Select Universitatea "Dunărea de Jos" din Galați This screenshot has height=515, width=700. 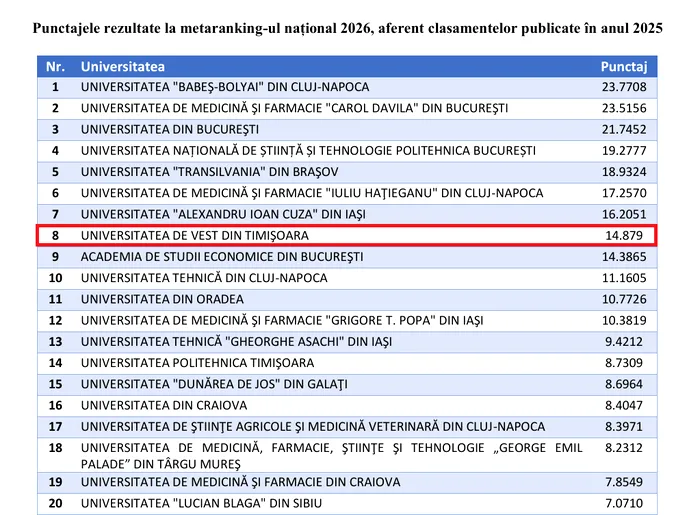click(214, 384)
